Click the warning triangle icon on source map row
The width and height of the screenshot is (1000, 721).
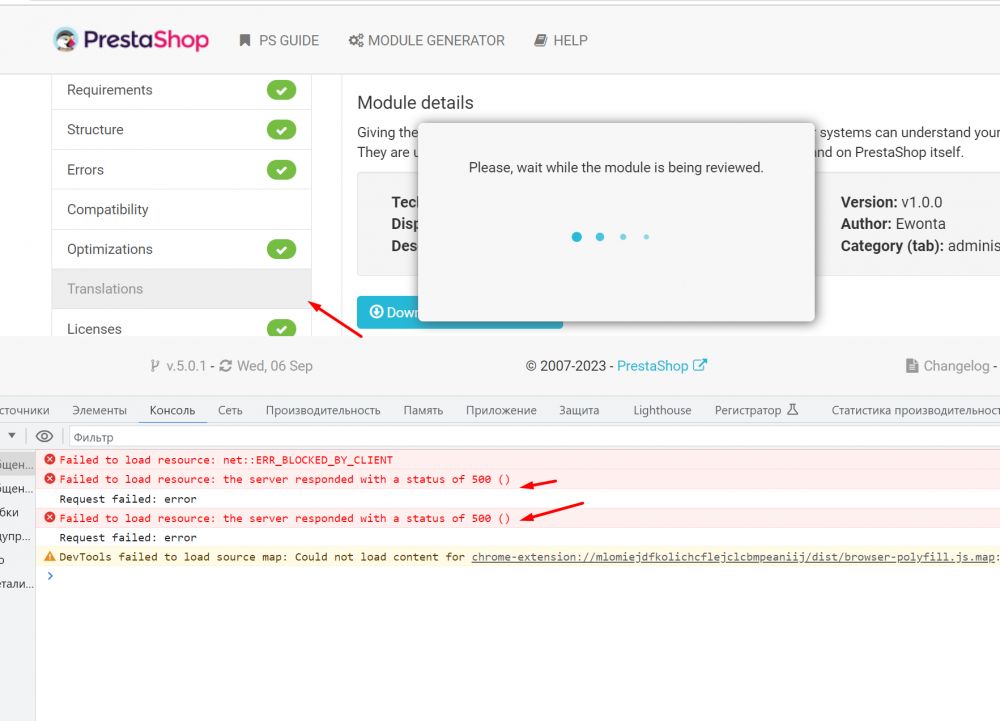pyautogui.click(x=50, y=557)
